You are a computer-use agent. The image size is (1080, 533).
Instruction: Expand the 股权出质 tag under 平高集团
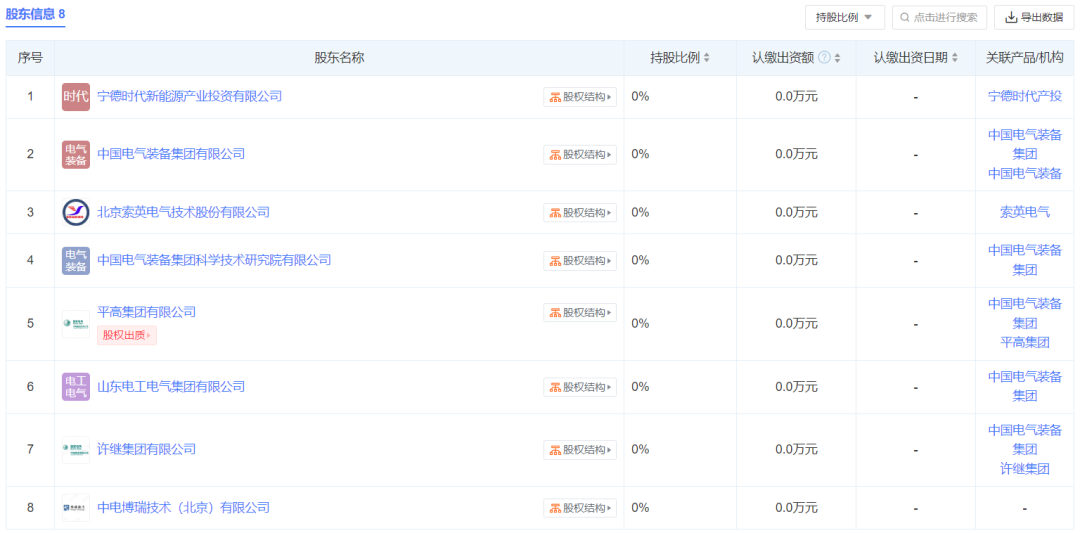(127, 335)
